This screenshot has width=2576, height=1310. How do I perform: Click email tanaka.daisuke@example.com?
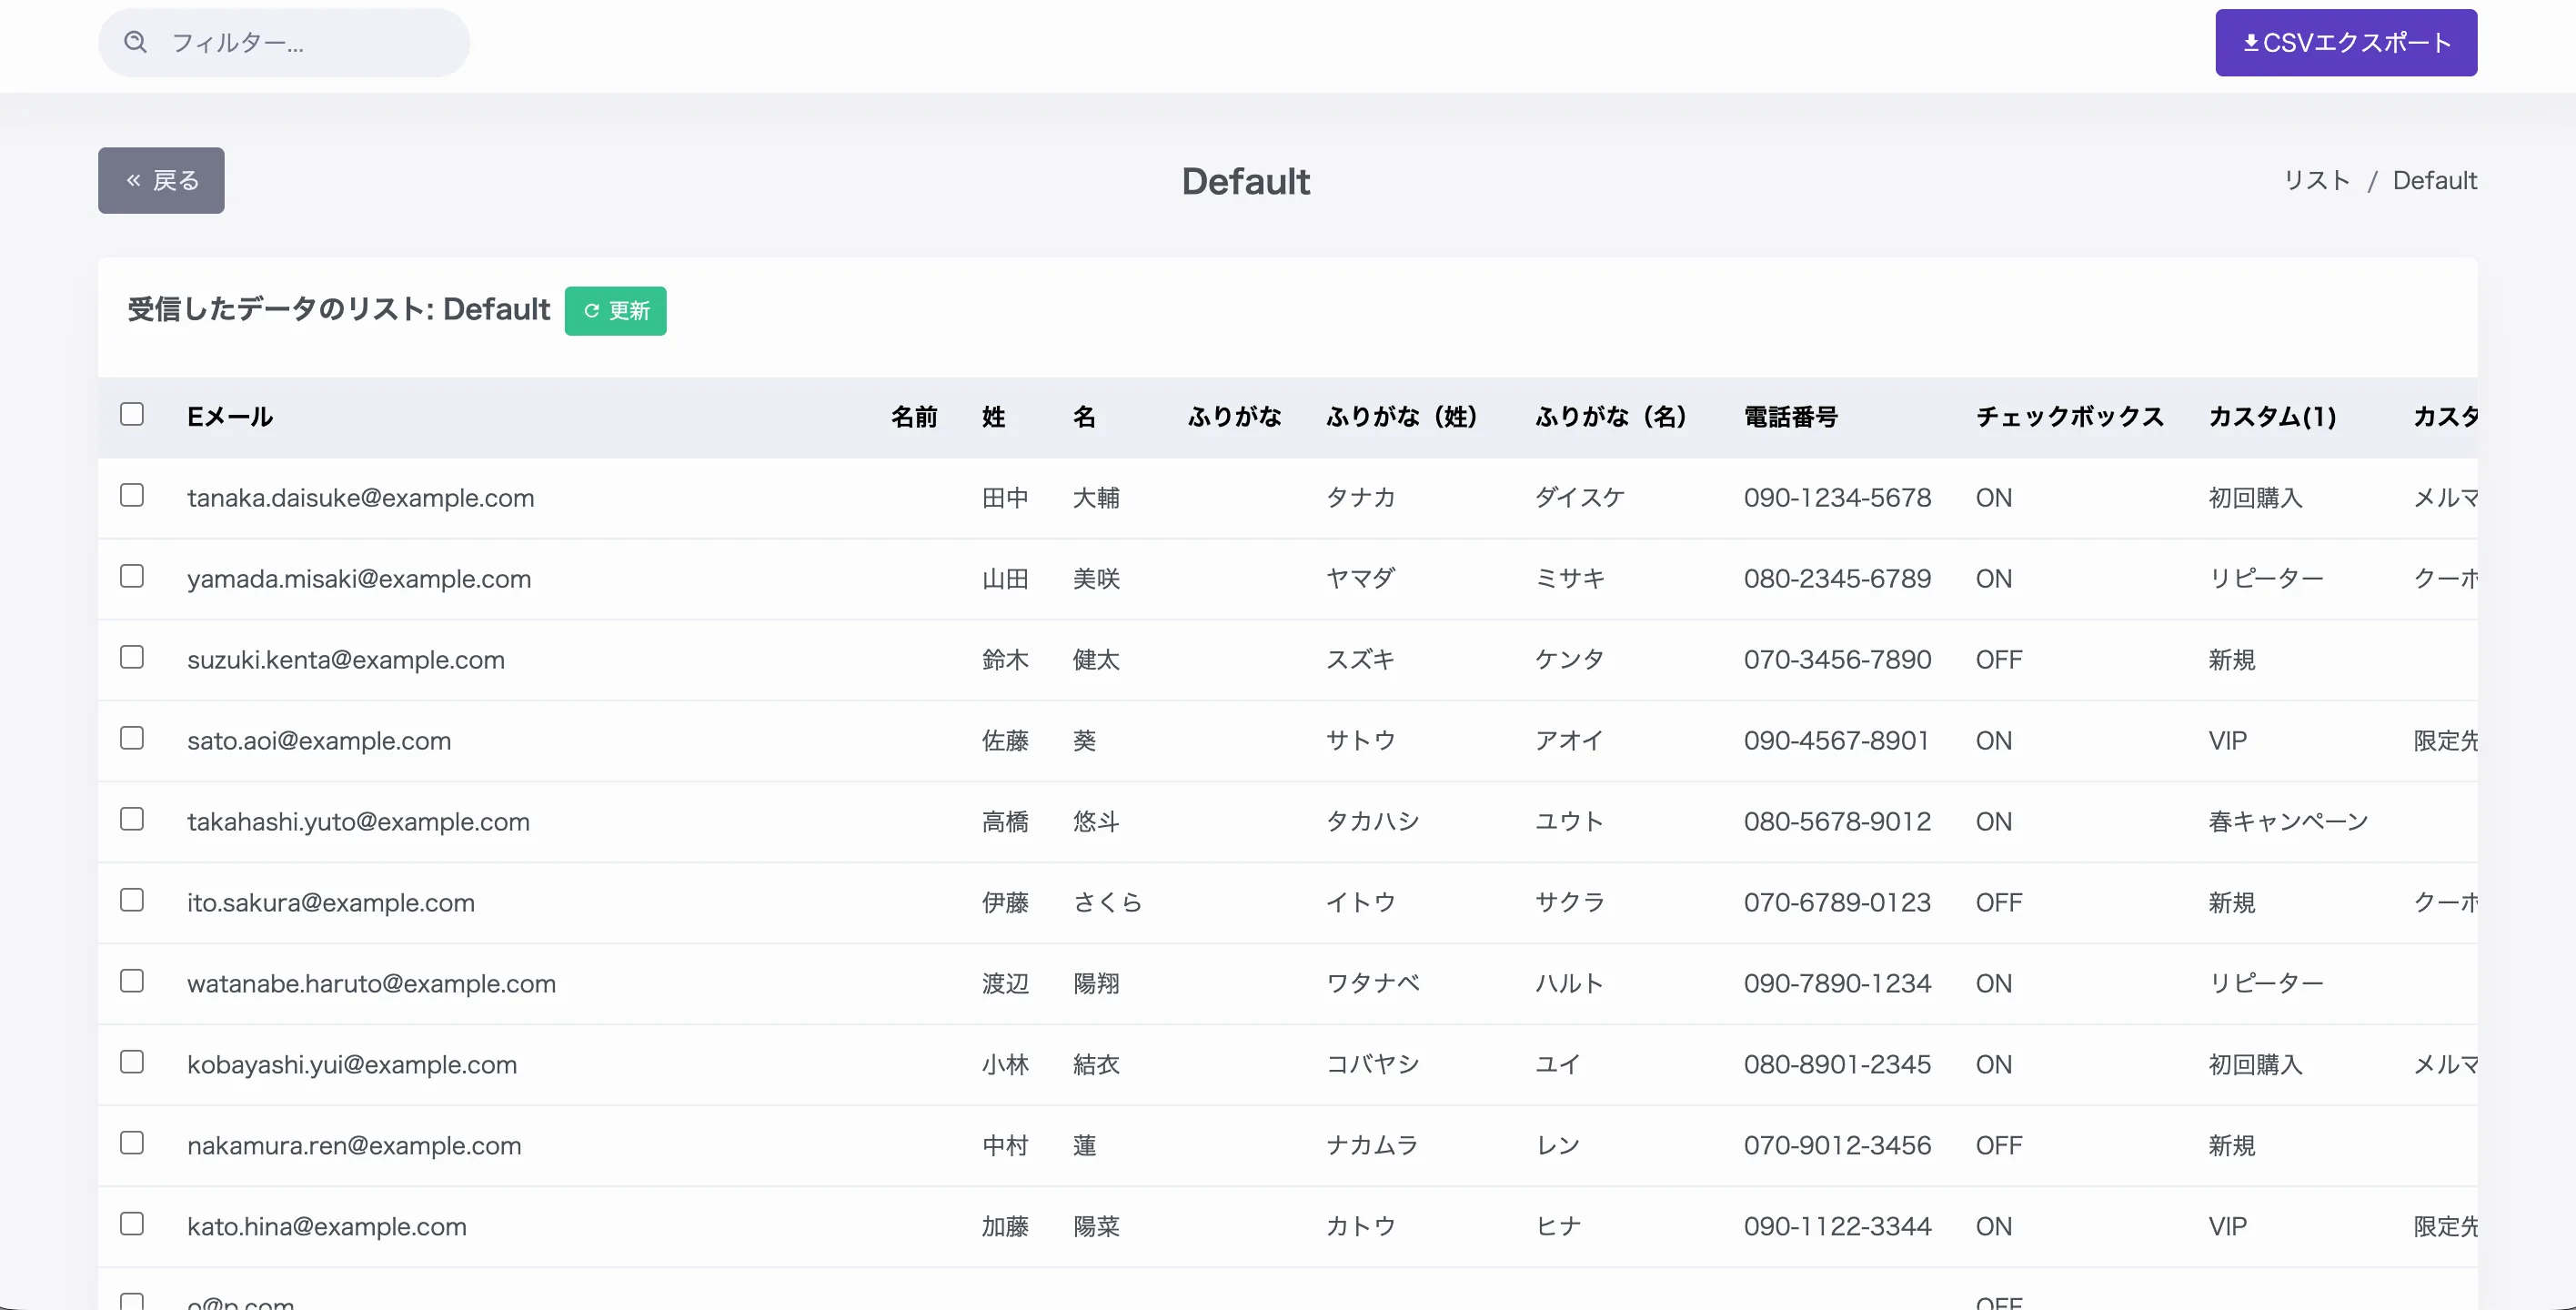(x=361, y=498)
